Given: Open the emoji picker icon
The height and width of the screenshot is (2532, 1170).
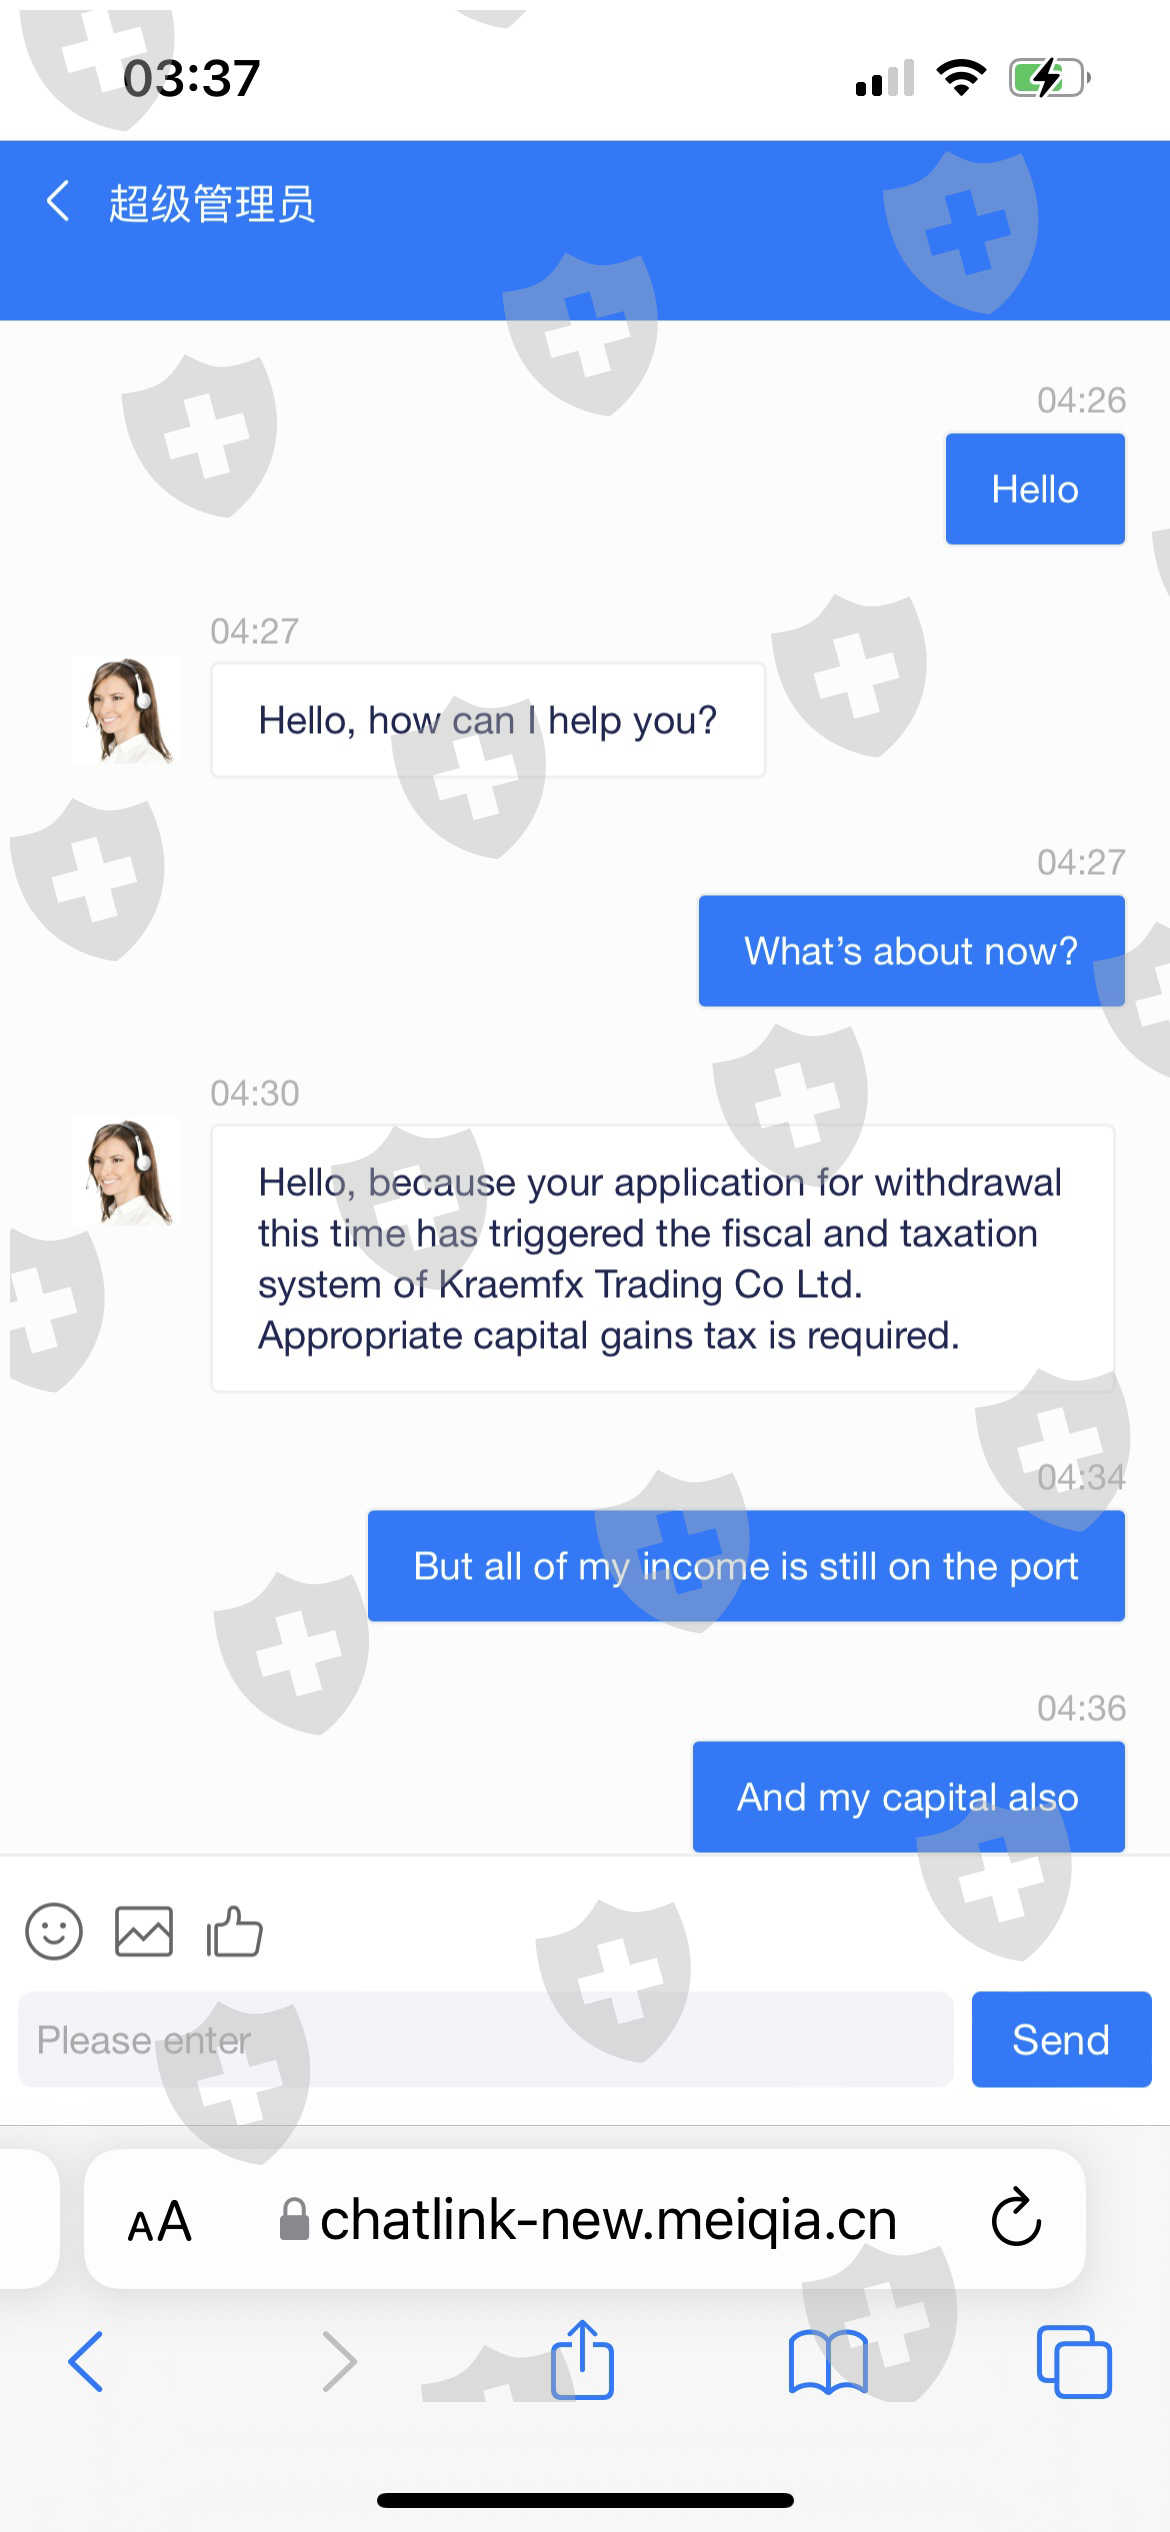Looking at the screenshot, I should [54, 1930].
